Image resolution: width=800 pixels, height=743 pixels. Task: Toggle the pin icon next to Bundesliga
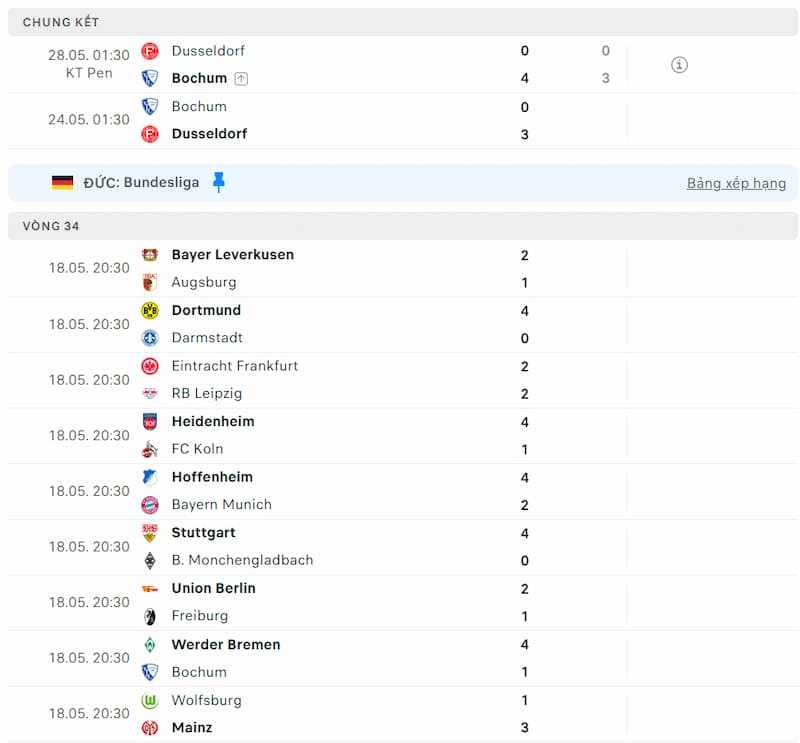219,182
